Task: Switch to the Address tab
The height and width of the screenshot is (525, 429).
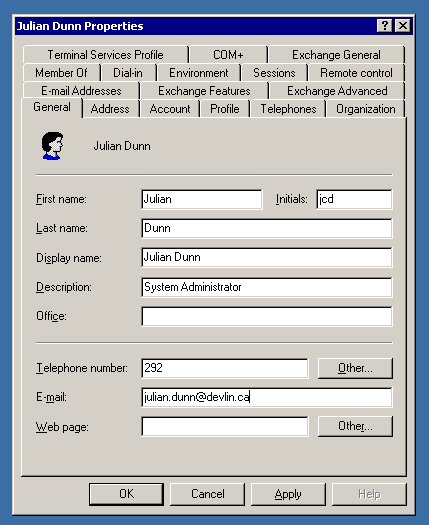Action: pos(110,109)
